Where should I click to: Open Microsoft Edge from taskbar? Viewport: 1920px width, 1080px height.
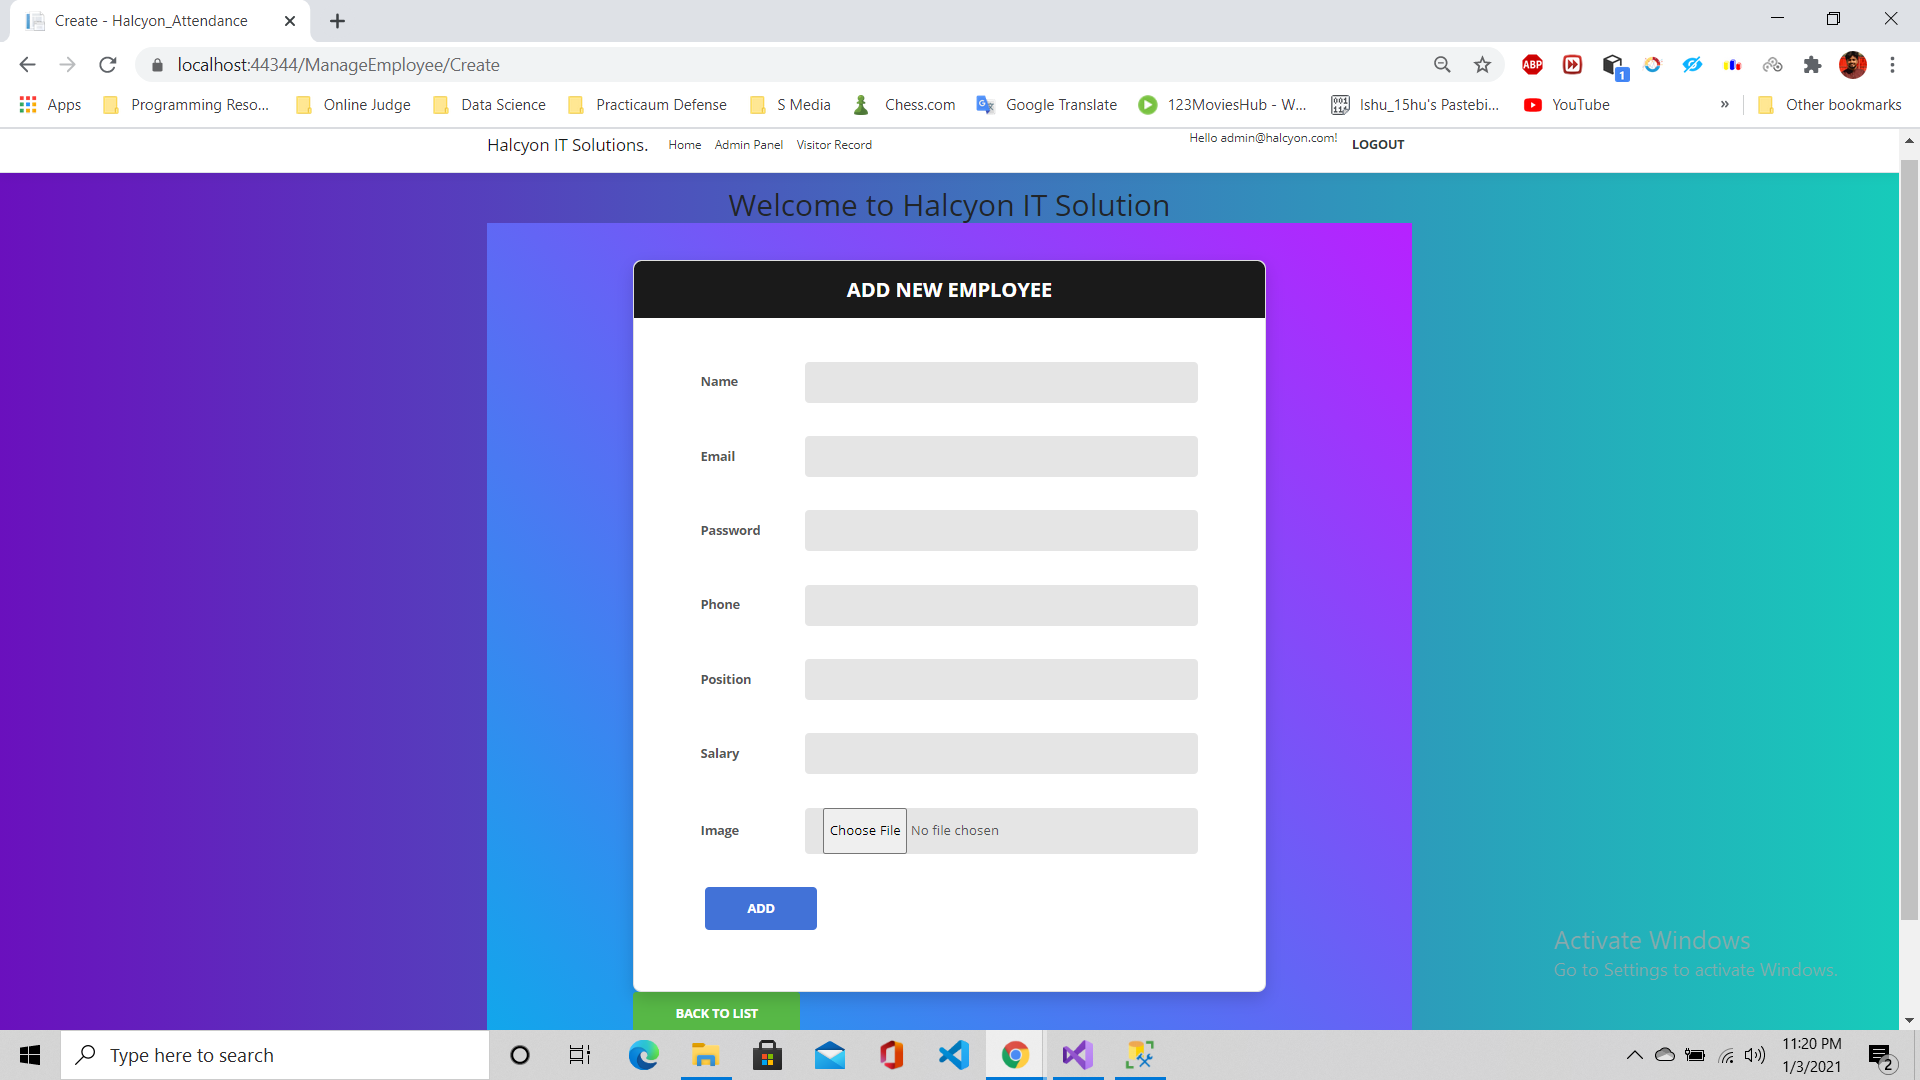point(643,1055)
